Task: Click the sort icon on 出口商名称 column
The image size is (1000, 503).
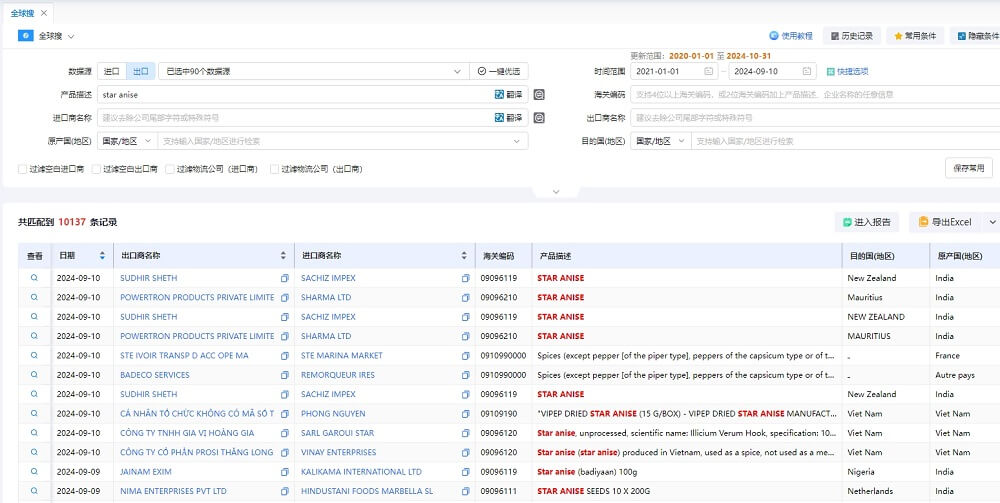Action: coord(283,256)
